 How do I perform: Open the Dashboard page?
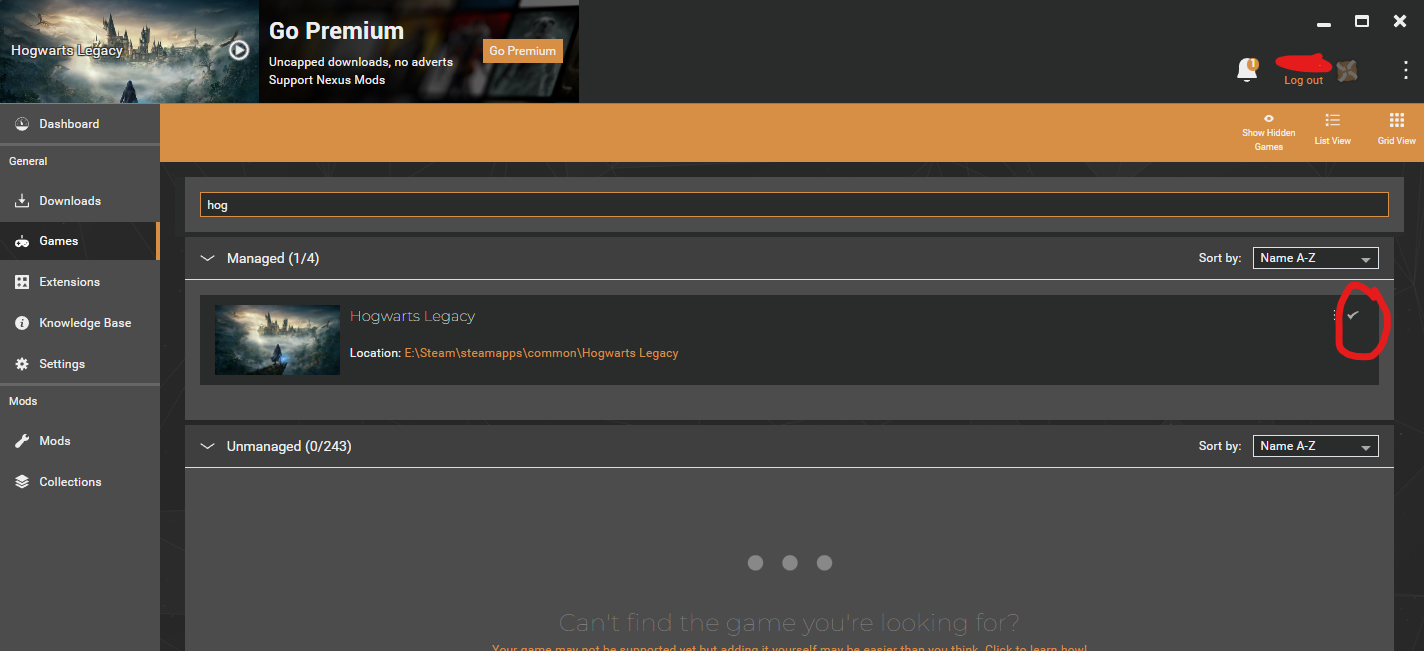click(x=79, y=124)
